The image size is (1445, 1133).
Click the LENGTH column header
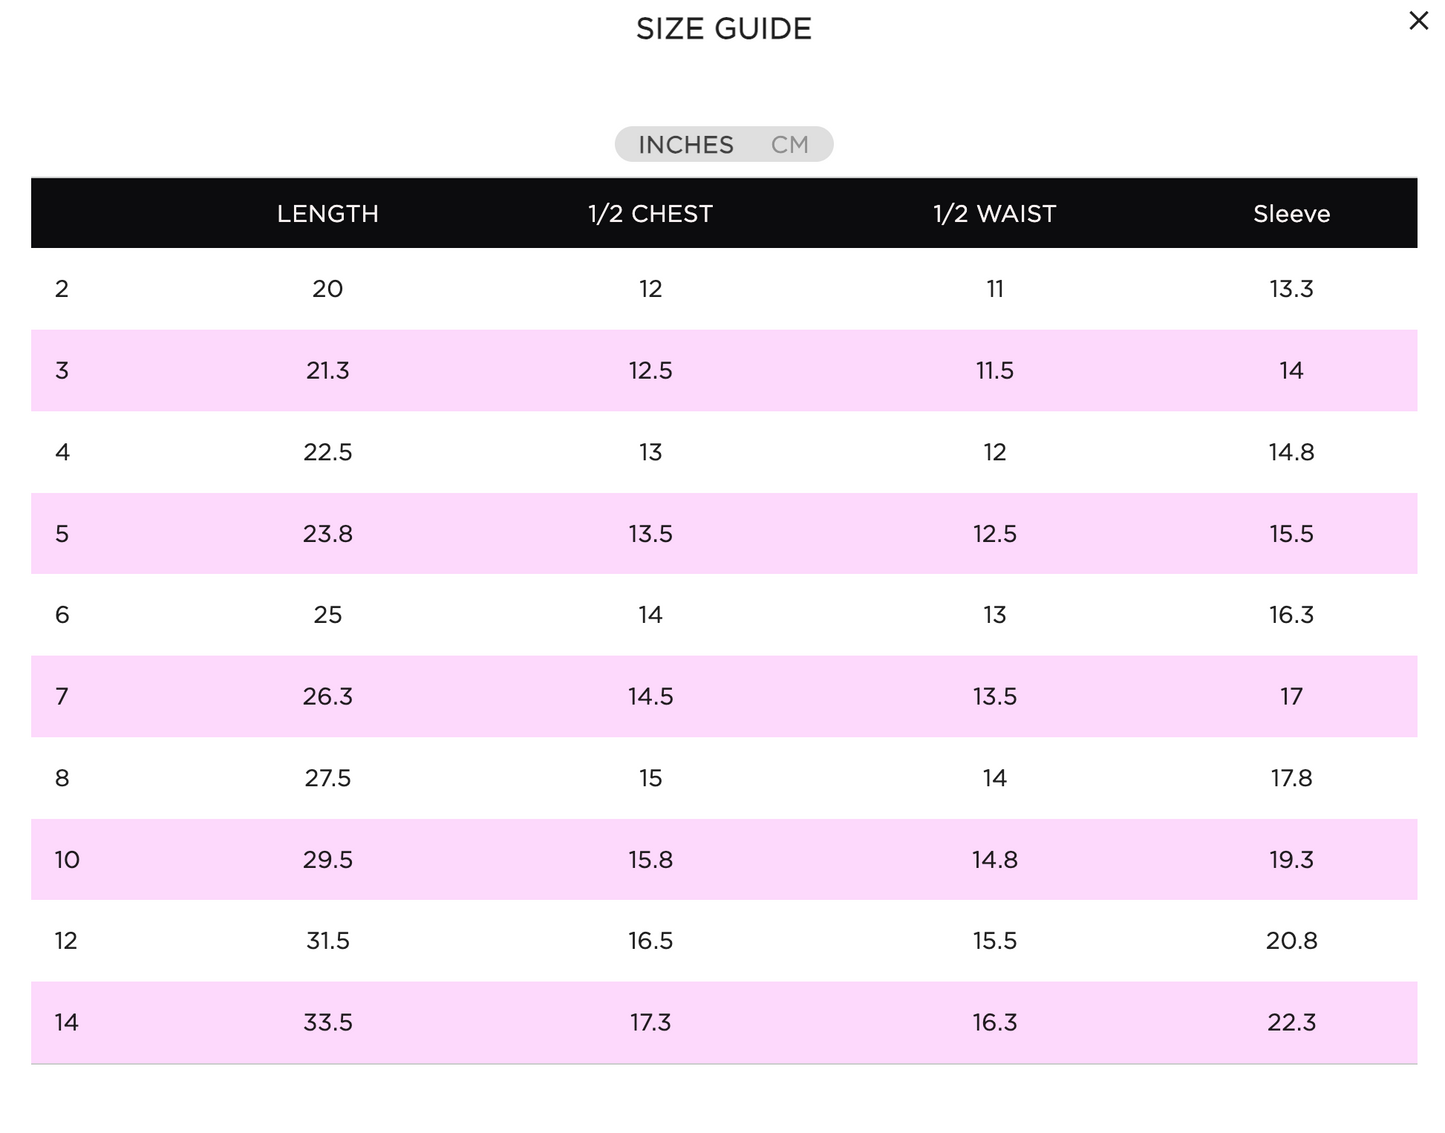[328, 214]
